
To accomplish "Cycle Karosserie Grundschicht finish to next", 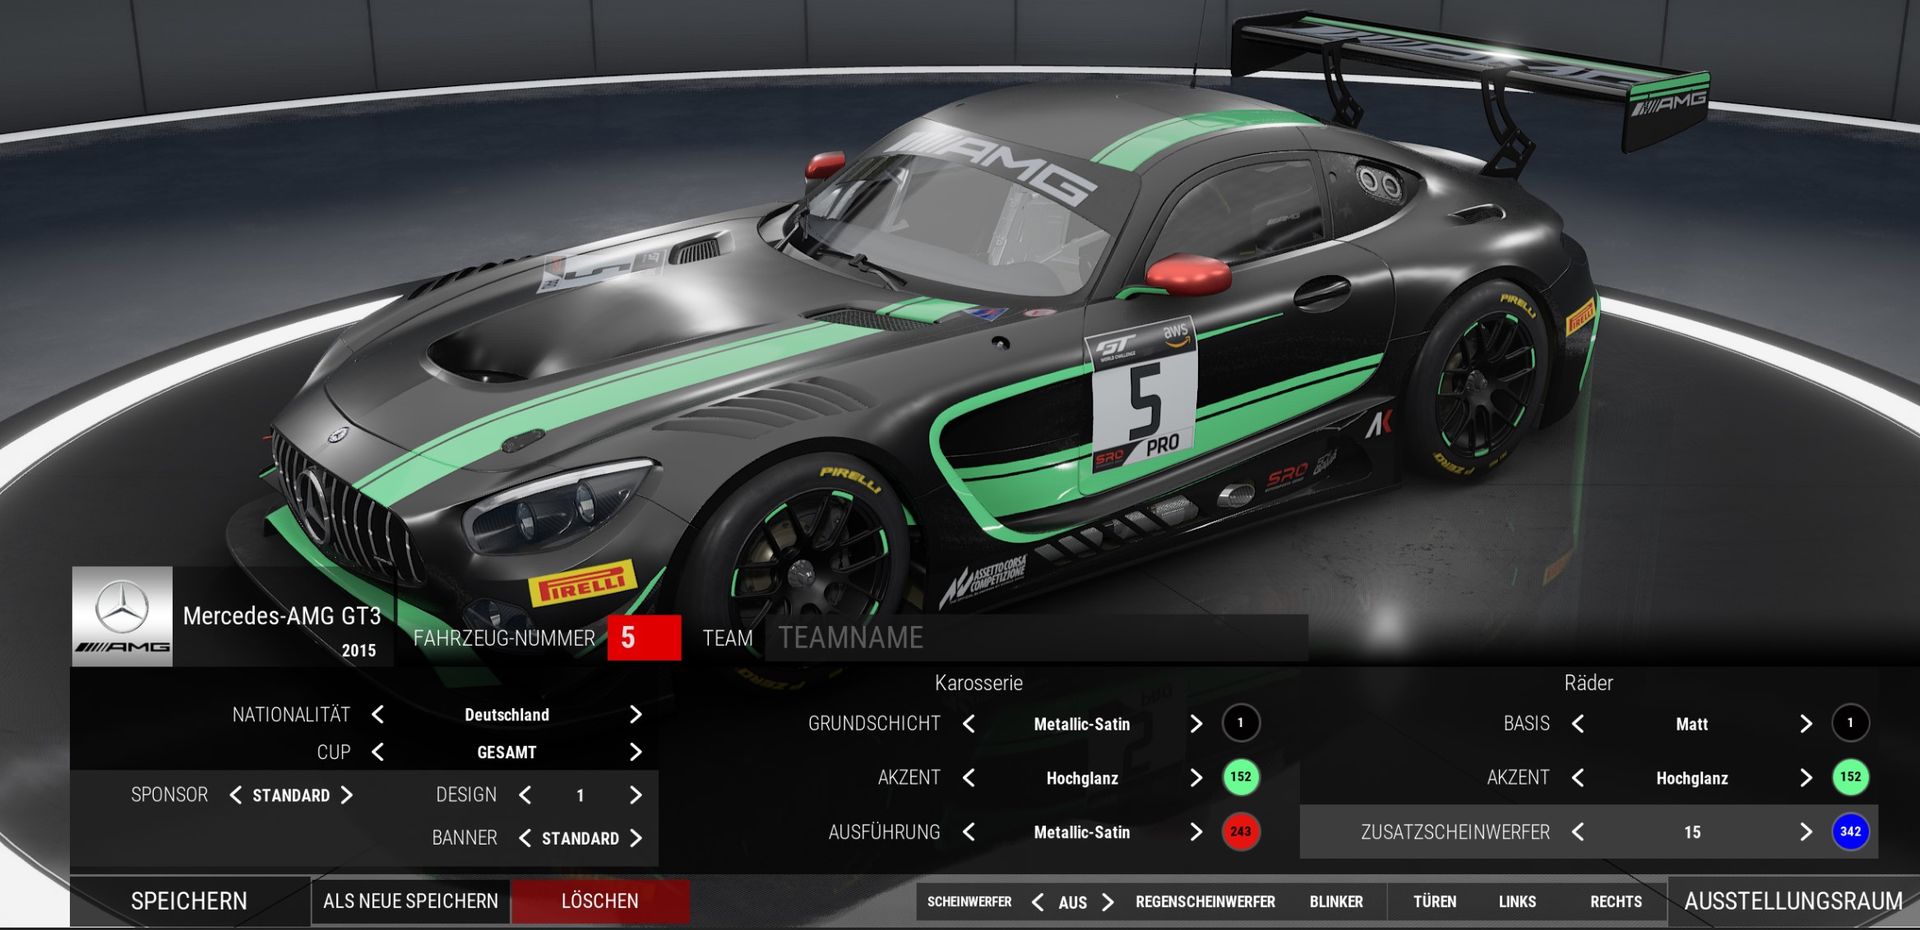I will [x=1196, y=724].
